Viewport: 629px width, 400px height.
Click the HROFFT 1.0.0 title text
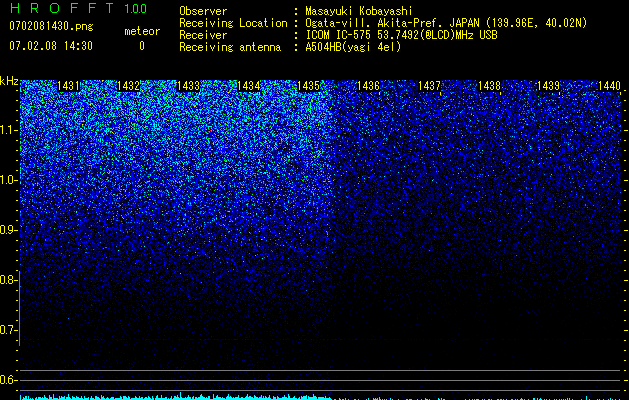78,8
